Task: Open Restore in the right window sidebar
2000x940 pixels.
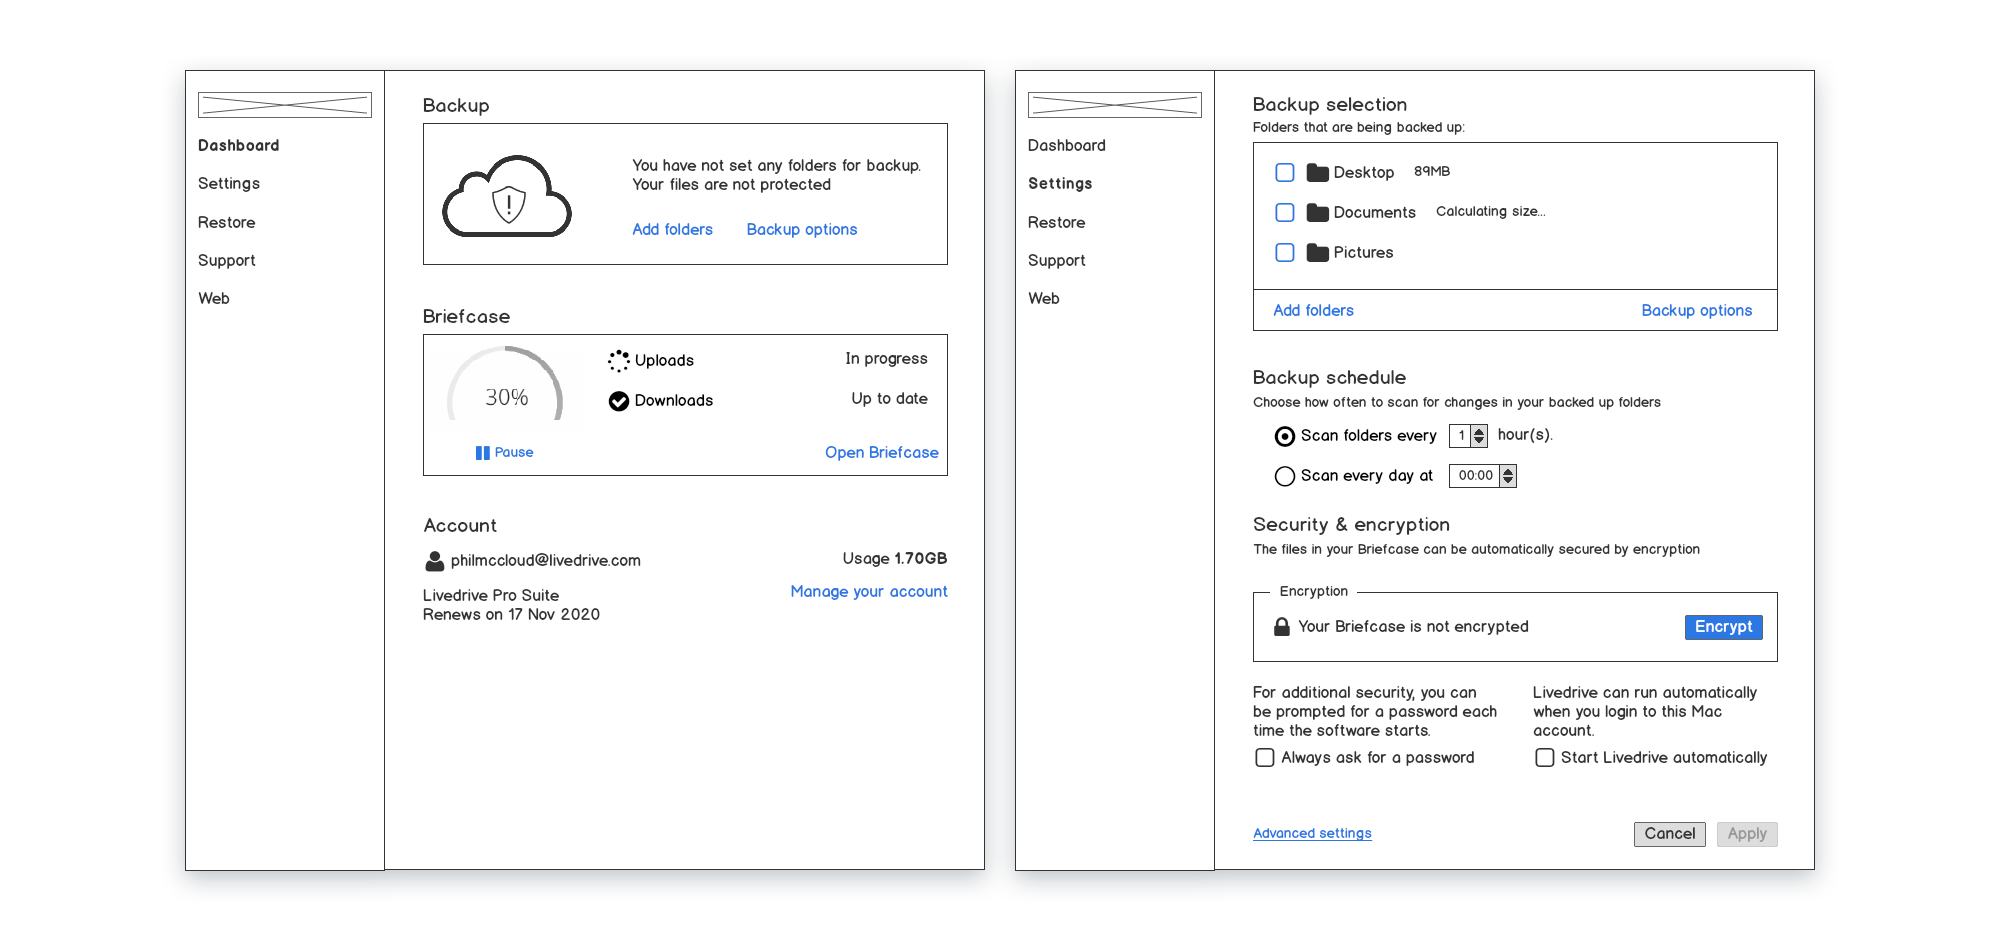Action: pyautogui.click(x=1057, y=223)
